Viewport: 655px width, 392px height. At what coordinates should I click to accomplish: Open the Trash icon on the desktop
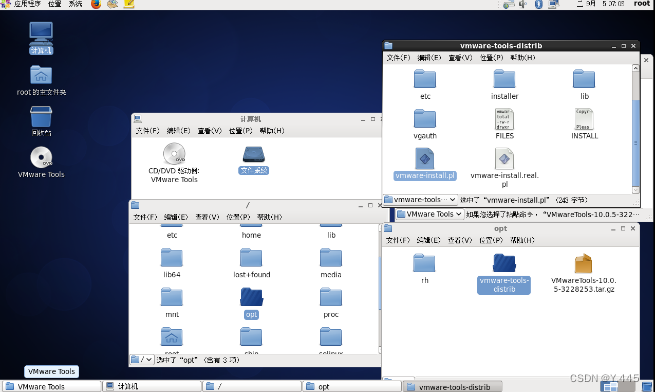[41, 121]
